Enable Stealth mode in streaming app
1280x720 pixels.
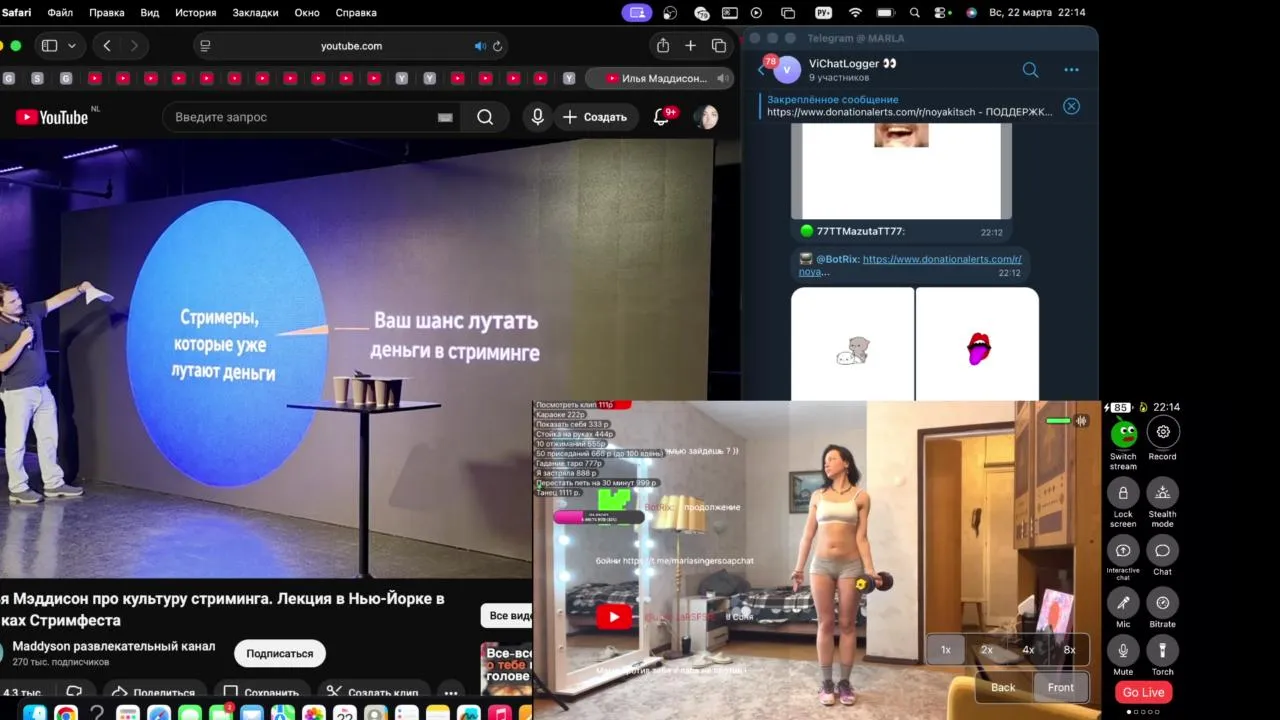(x=1162, y=492)
